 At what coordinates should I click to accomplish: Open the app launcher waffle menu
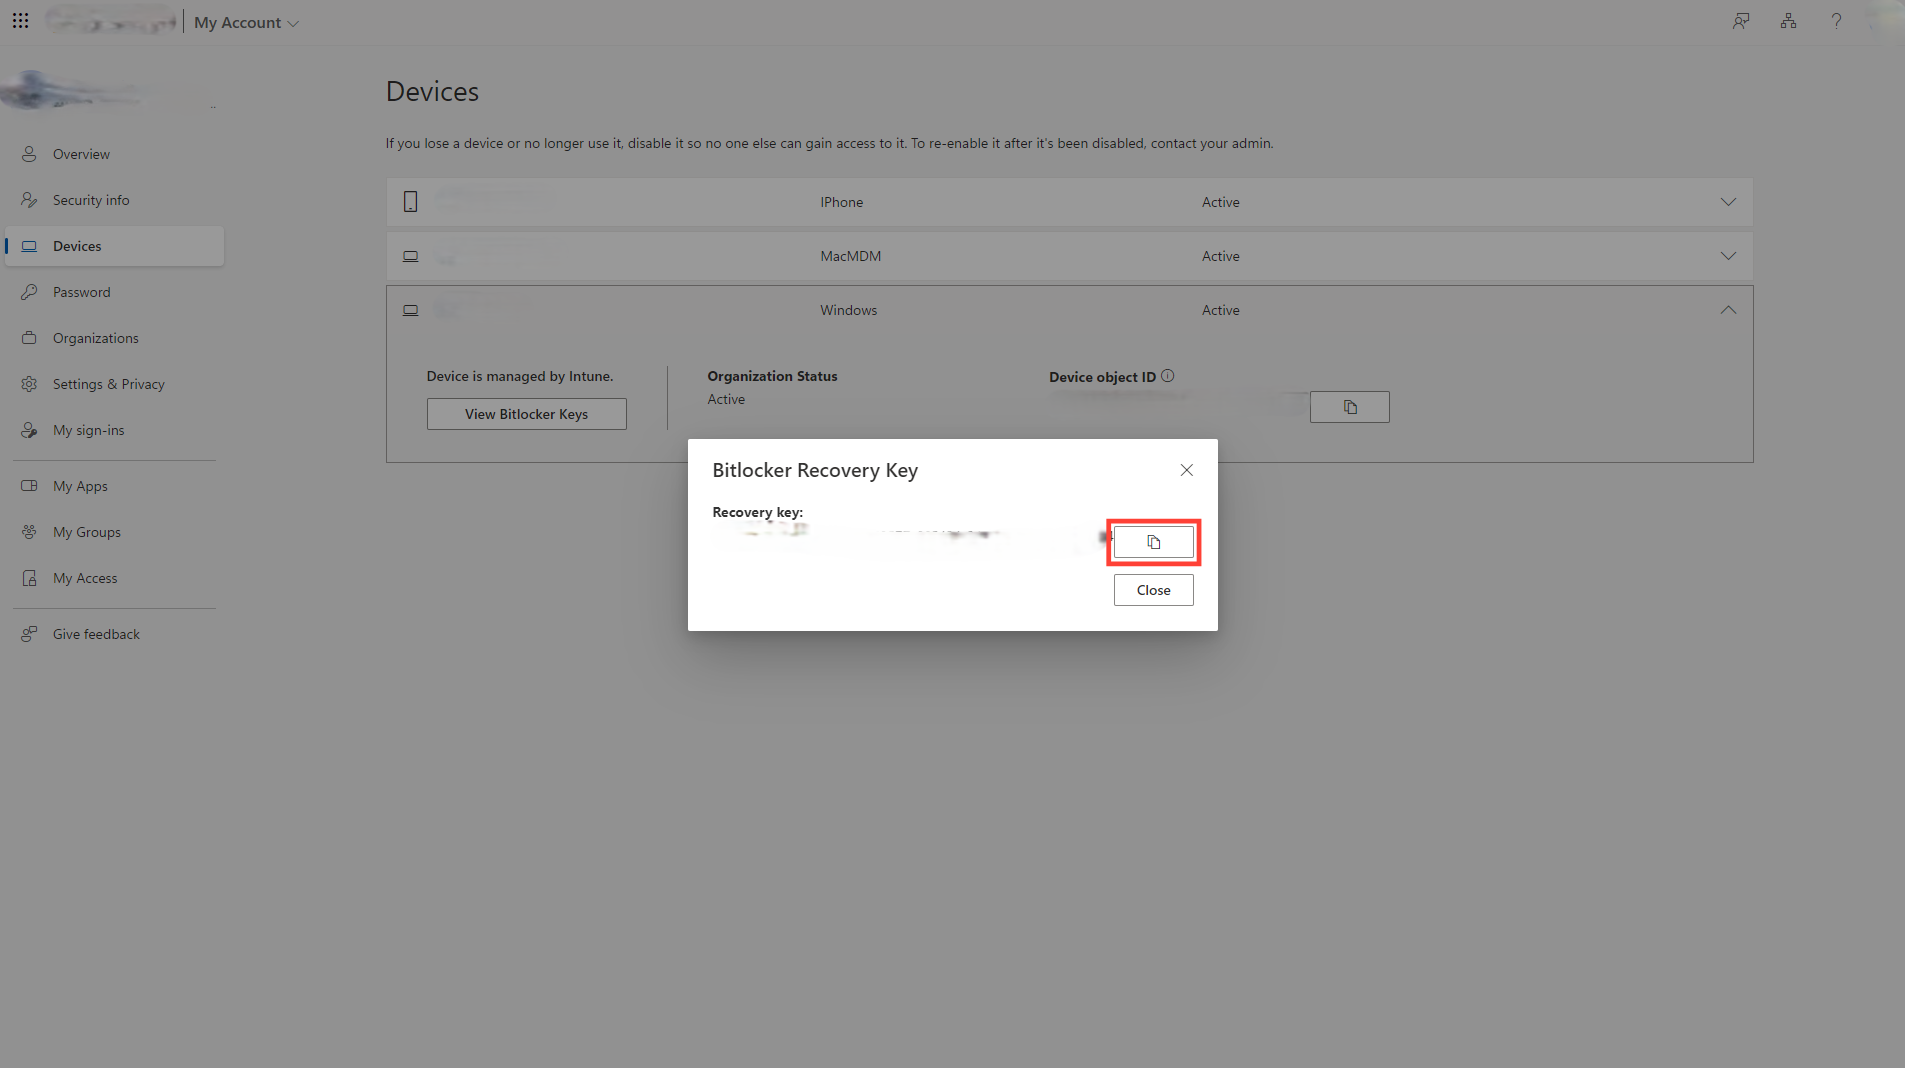(20, 20)
